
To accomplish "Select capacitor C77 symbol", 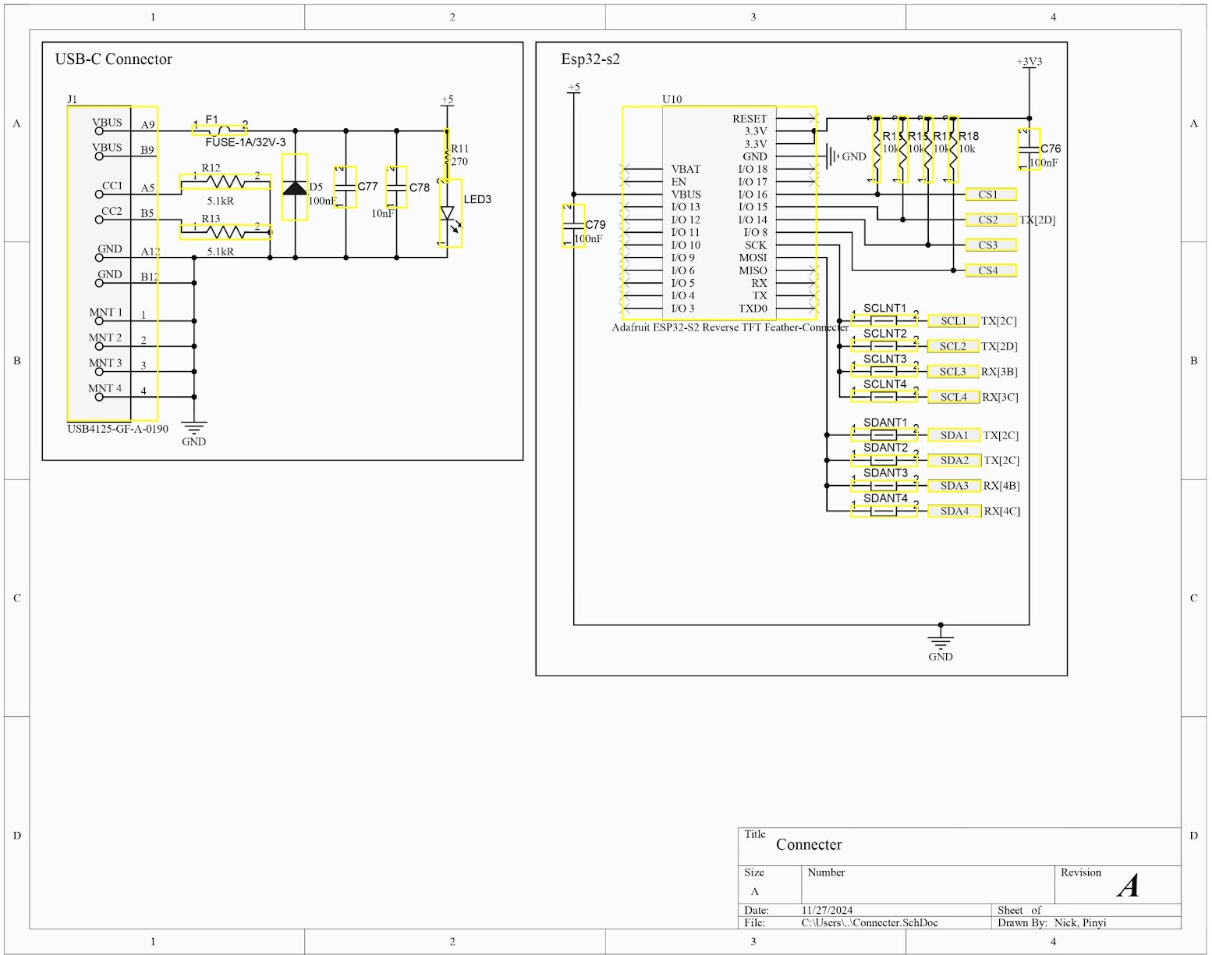I will (x=345, y=187).
